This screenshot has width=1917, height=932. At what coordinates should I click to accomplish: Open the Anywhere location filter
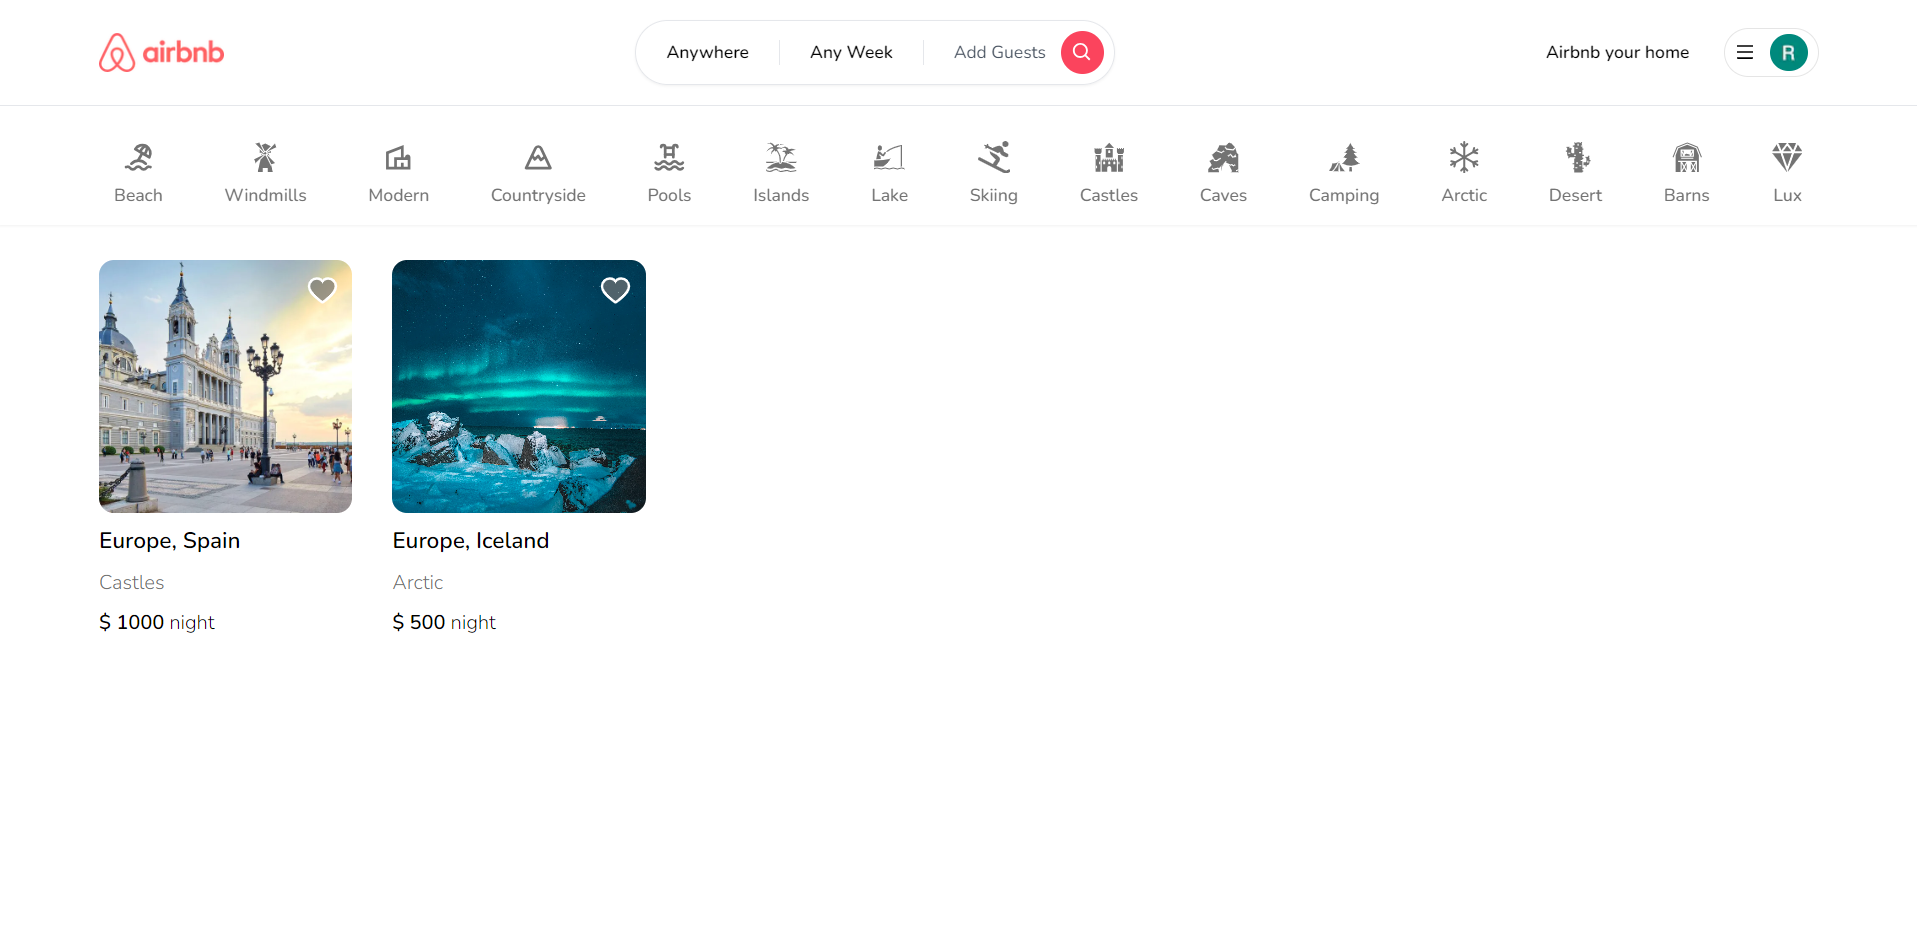708,52
